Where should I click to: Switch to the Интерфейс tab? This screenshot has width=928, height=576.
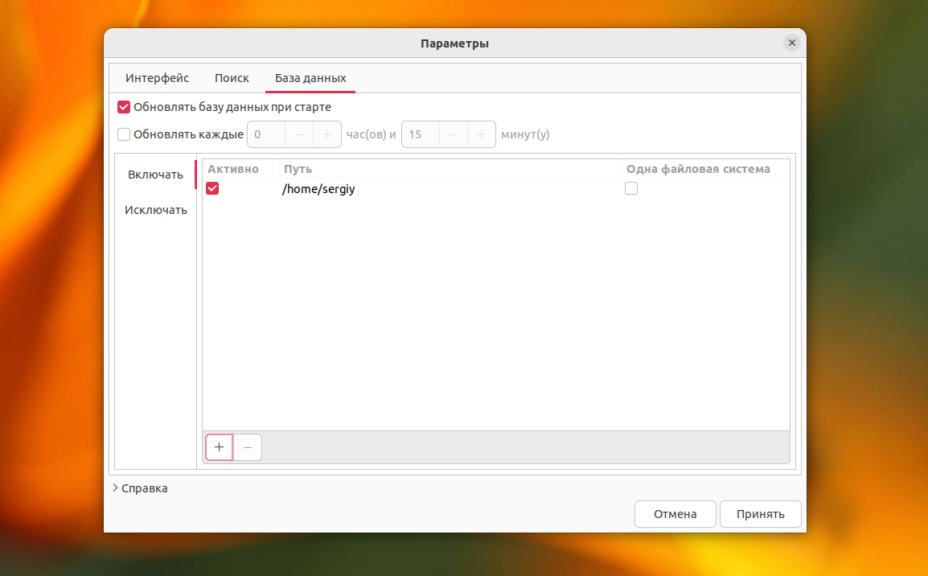[x=157, y=78]
